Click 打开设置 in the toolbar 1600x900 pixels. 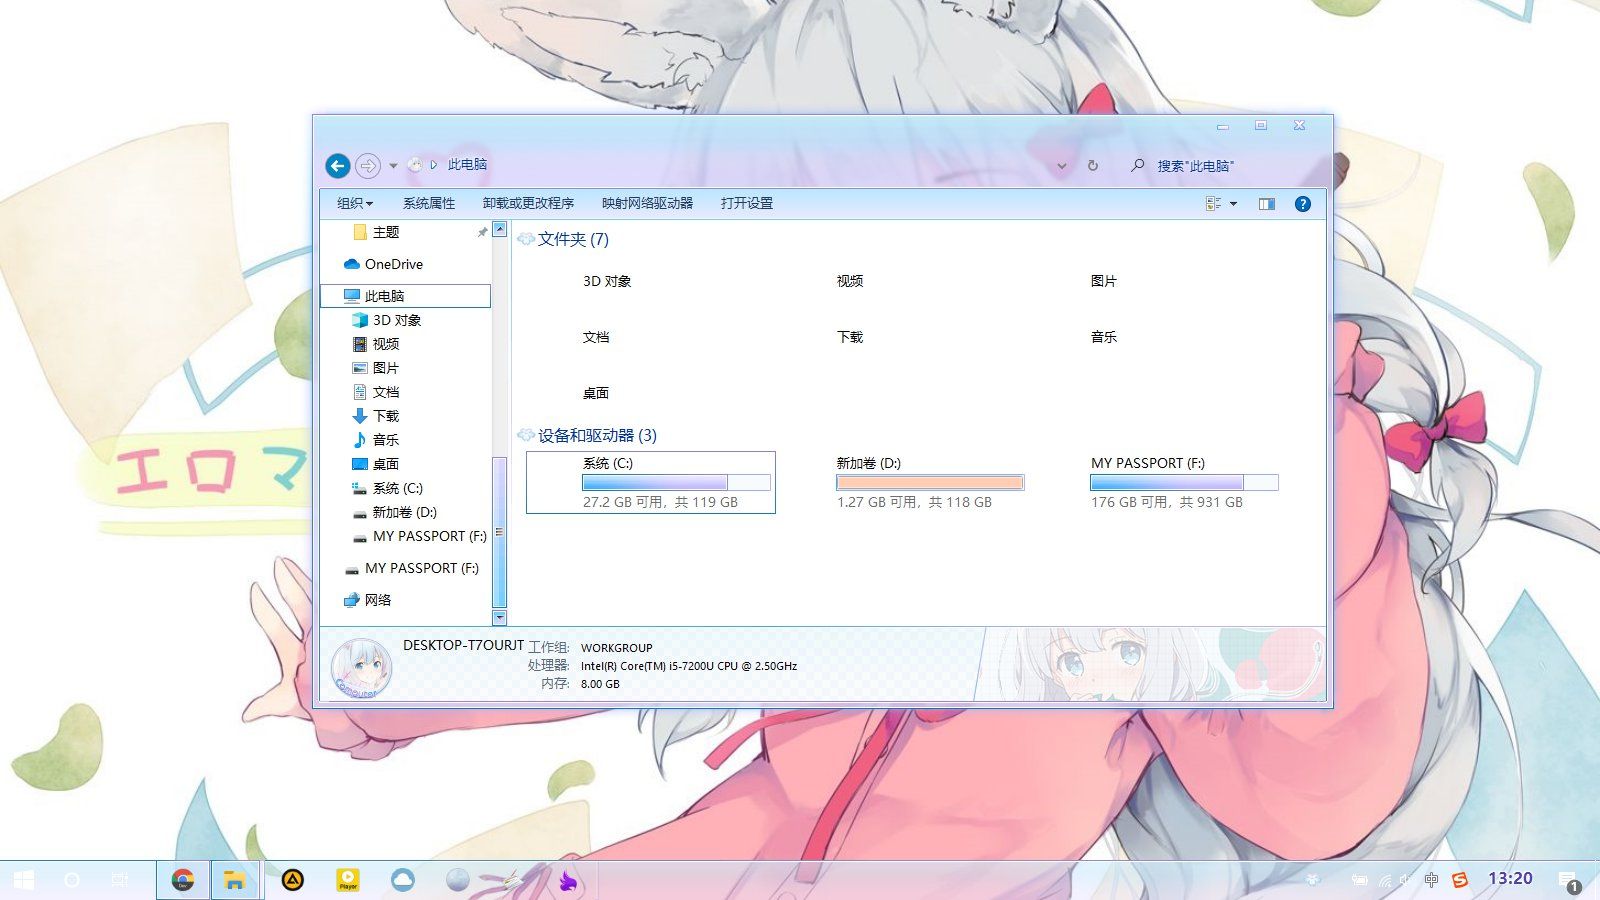tap(747, 203)
